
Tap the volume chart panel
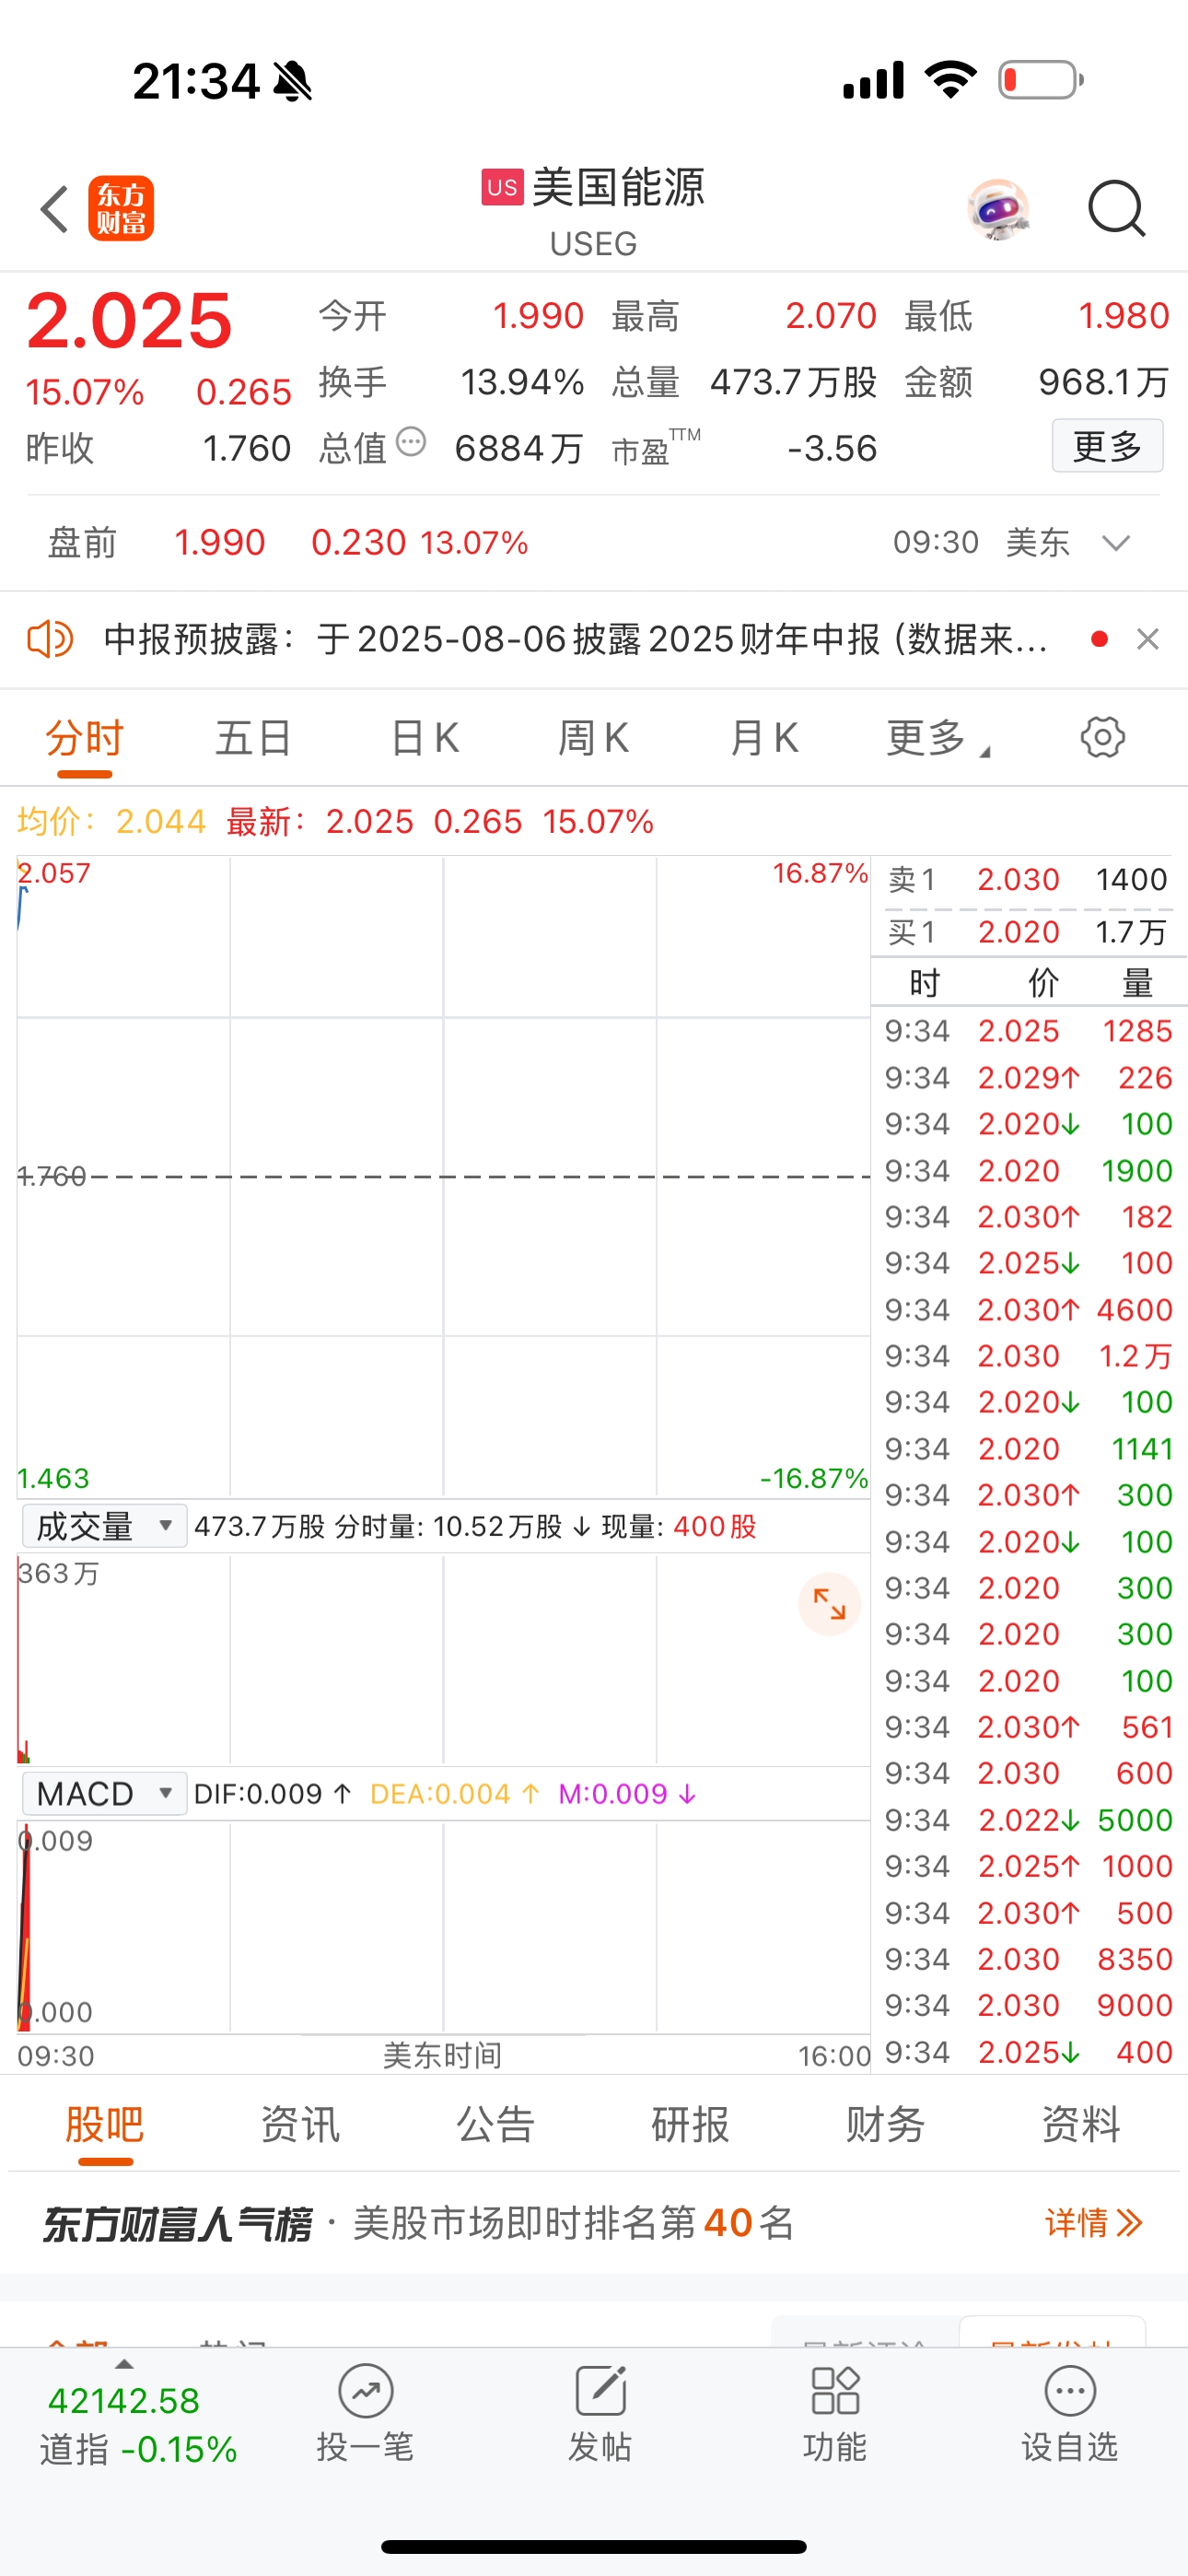coord(444,1659)
